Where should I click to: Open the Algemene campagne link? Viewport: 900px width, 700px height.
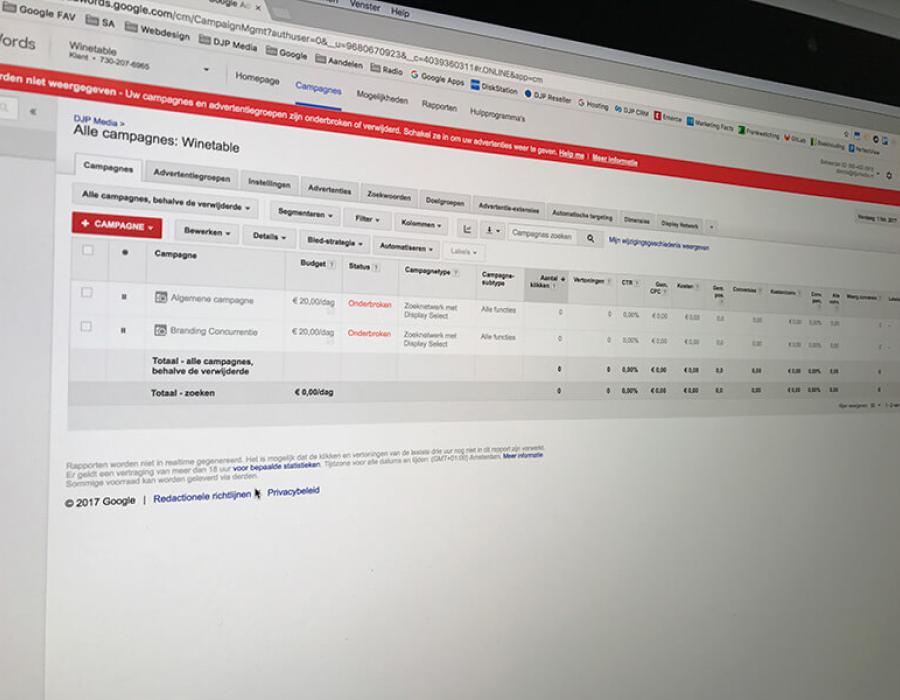212,300
